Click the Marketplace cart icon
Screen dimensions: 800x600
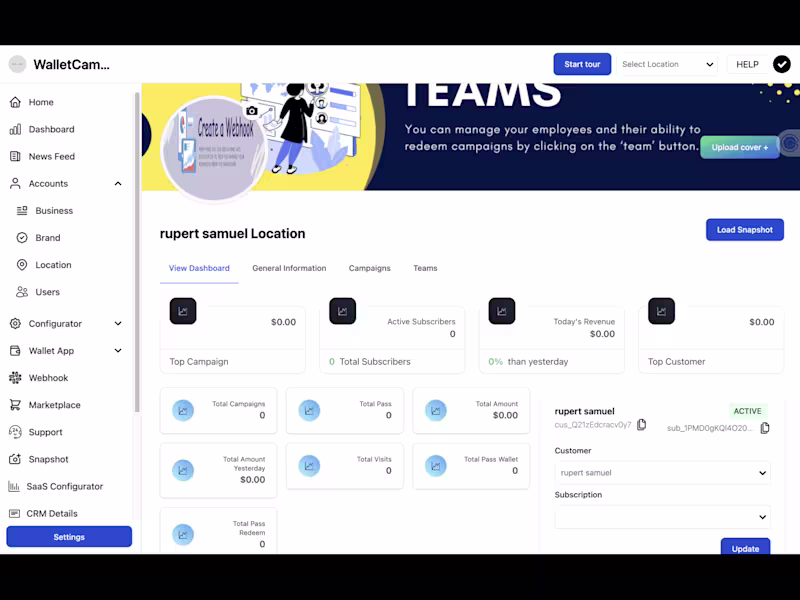(15, 405)
